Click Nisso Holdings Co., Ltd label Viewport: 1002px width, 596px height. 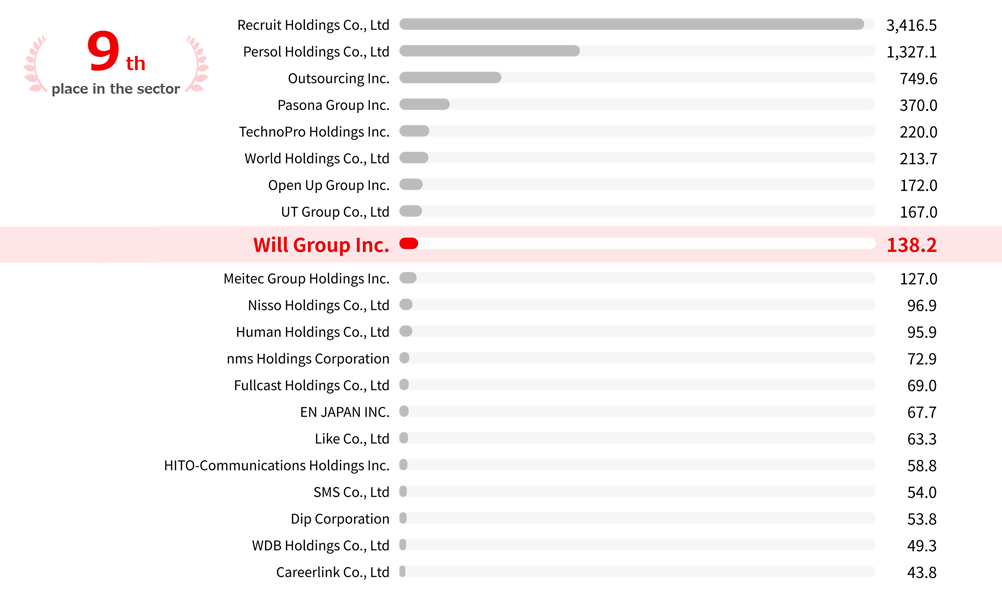pos(319,305)
